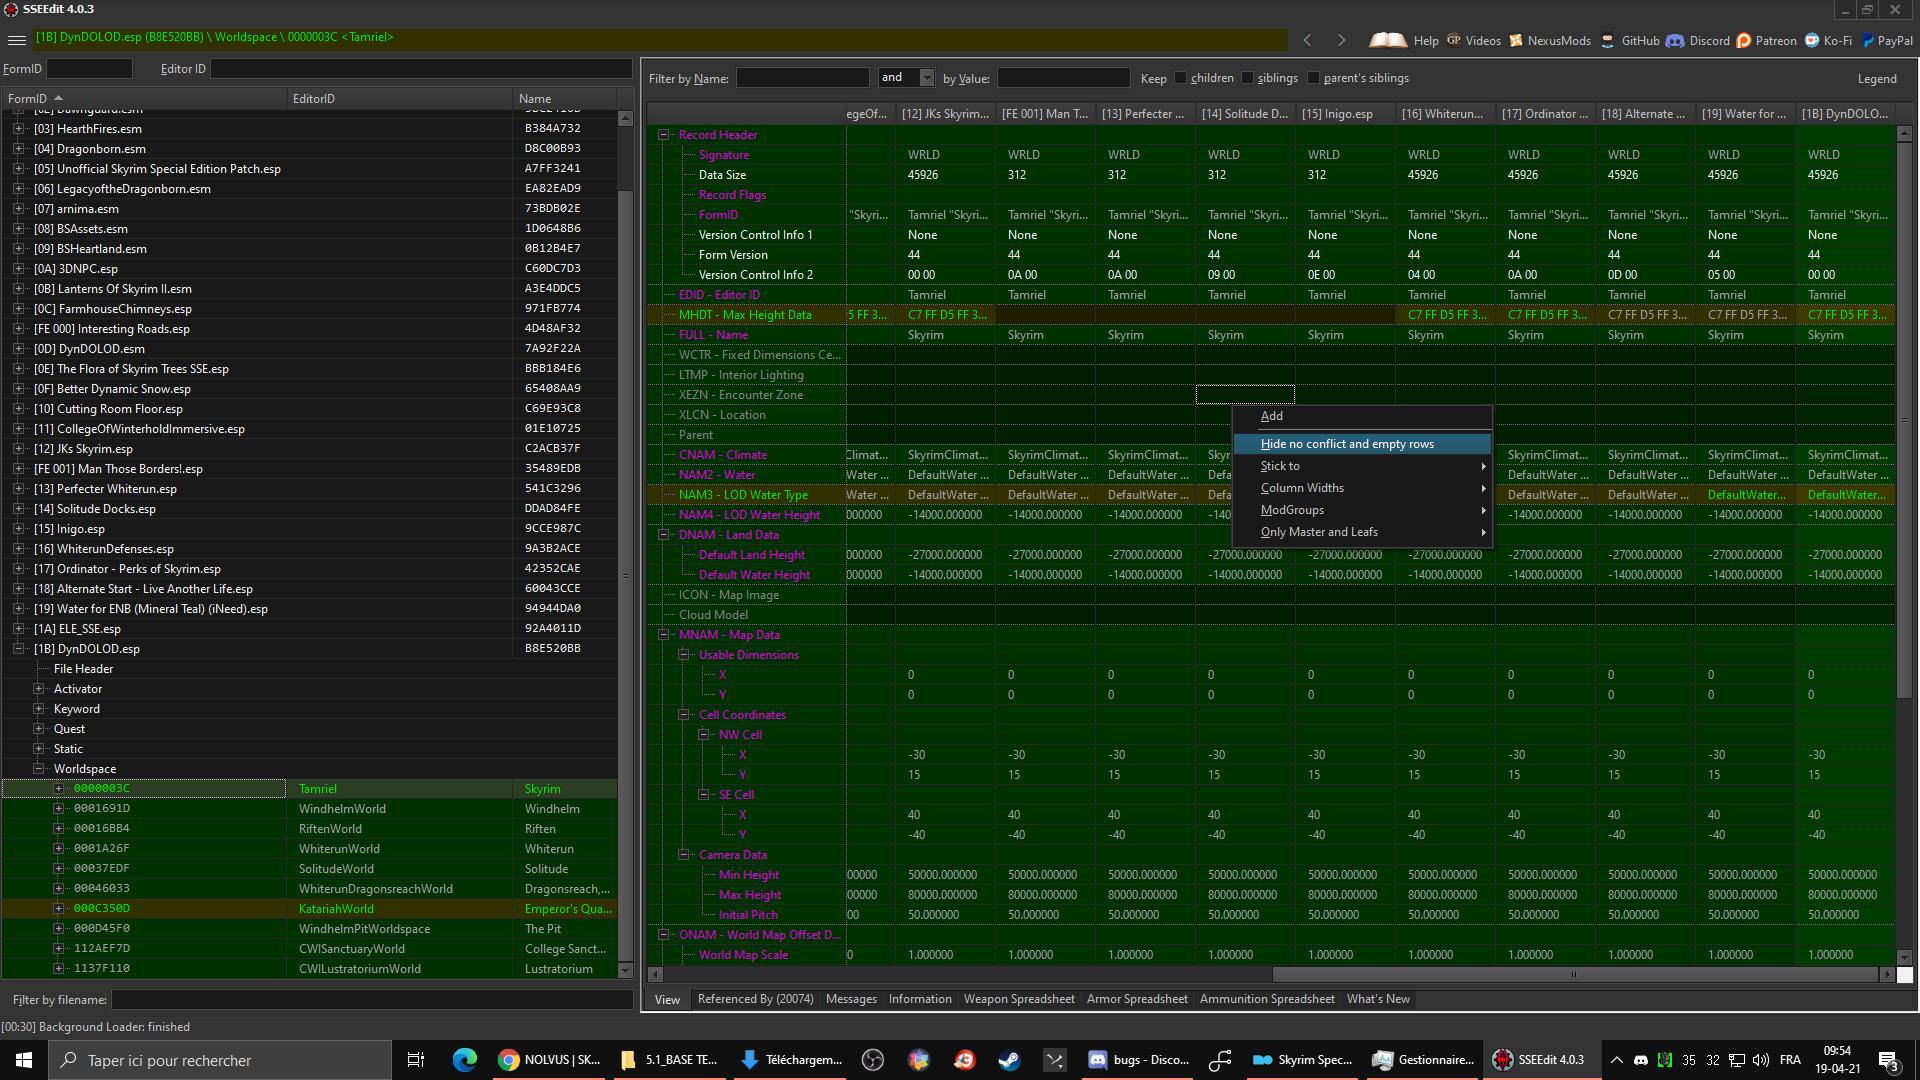Click the Filter by filename field
The height and width of the screenshot is (1080, 1920).
[x=371, y=1000]
